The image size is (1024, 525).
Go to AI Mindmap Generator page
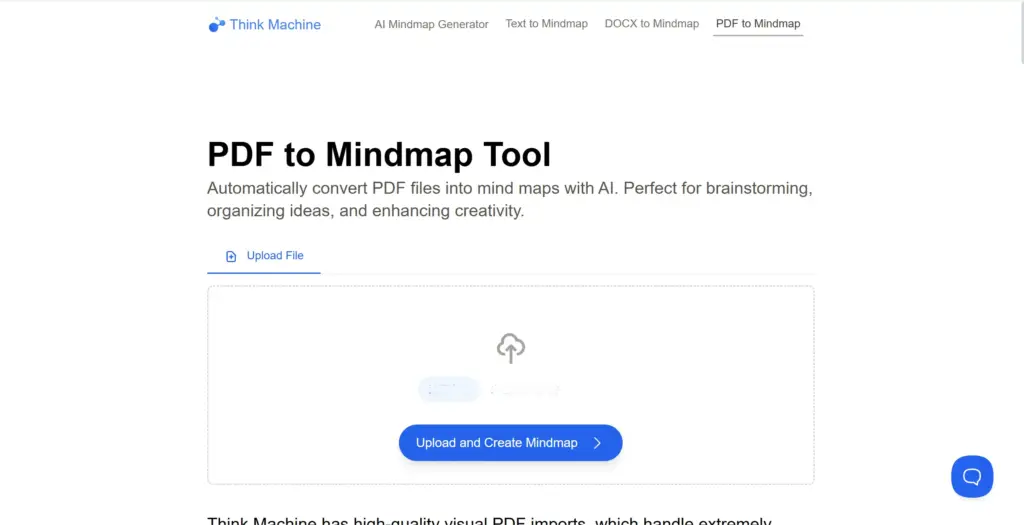pyautogui.click(x=431, y=24)
